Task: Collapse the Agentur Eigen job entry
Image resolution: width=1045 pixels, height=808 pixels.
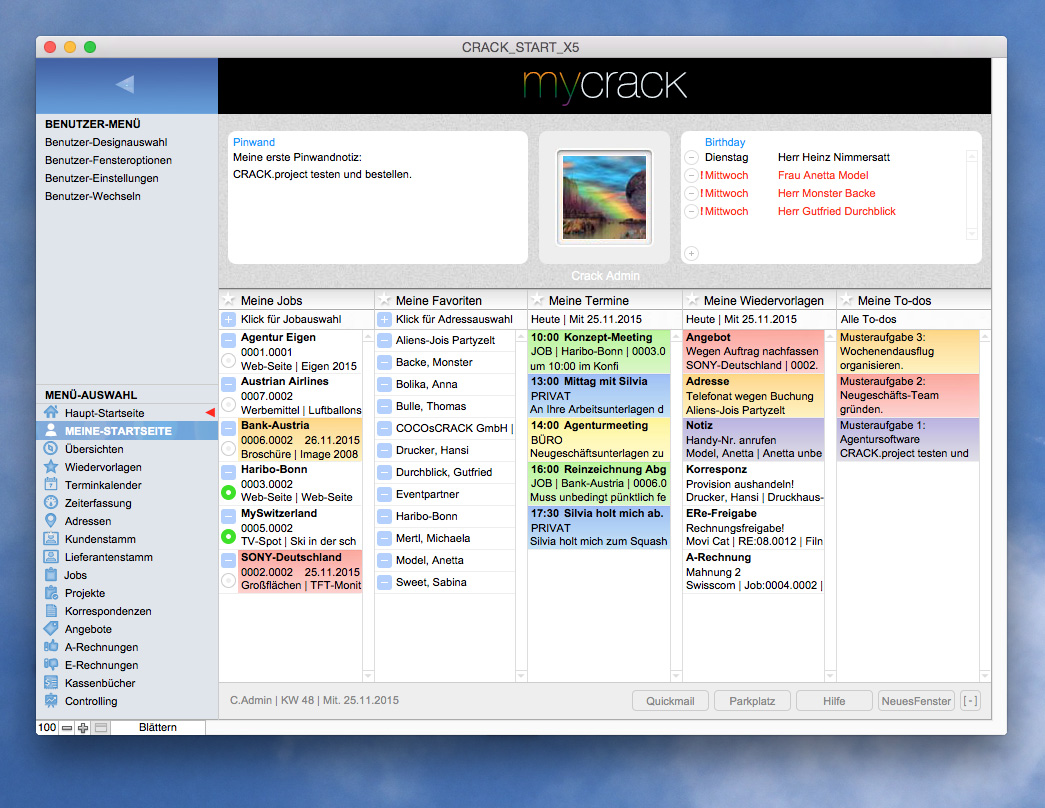Action: [x=229, y=337]
